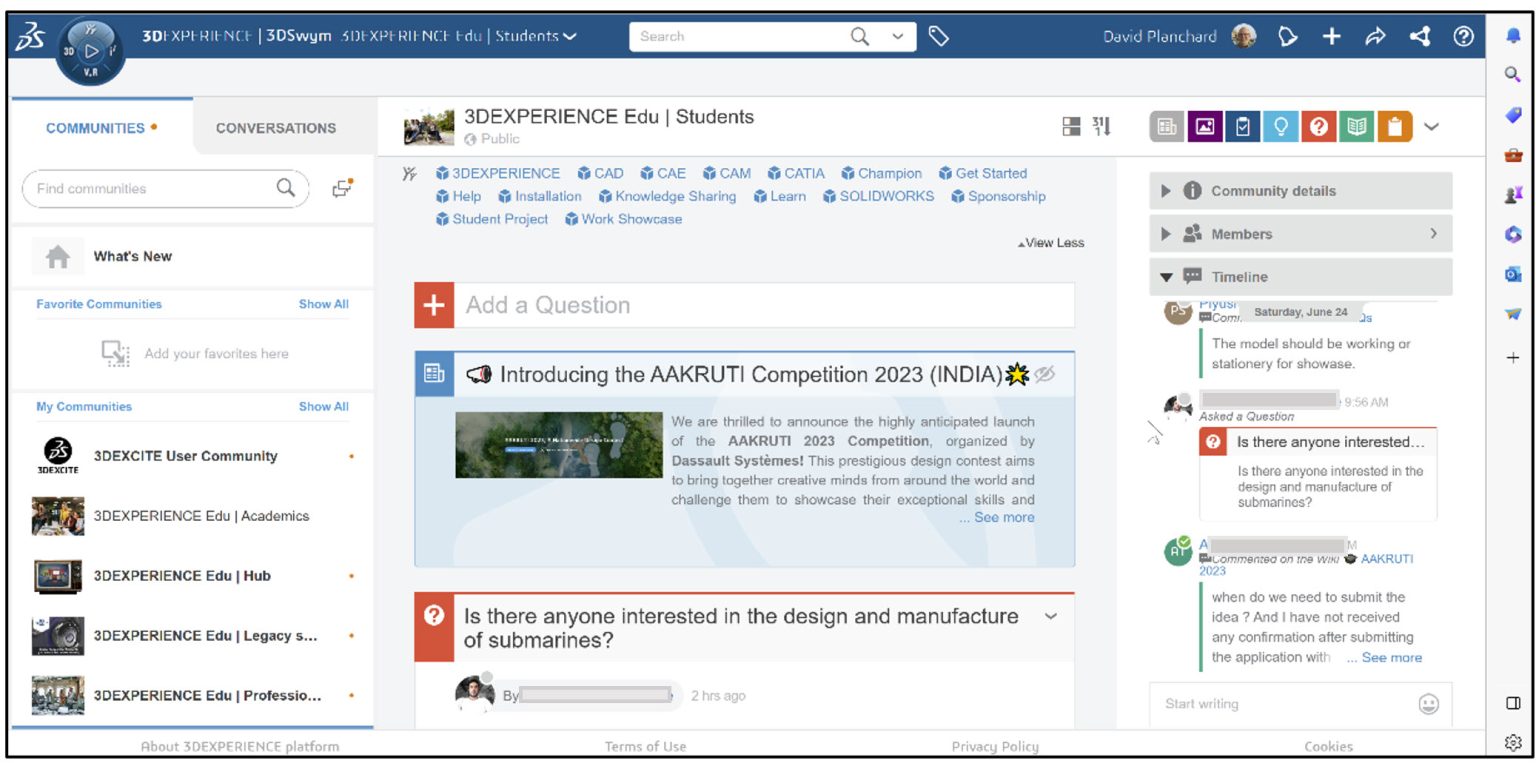Screen dimensions: 1536x763
Task: Select the red Questions icon in the content bar
Action: pyautogui.click(x=1319, y=127)
